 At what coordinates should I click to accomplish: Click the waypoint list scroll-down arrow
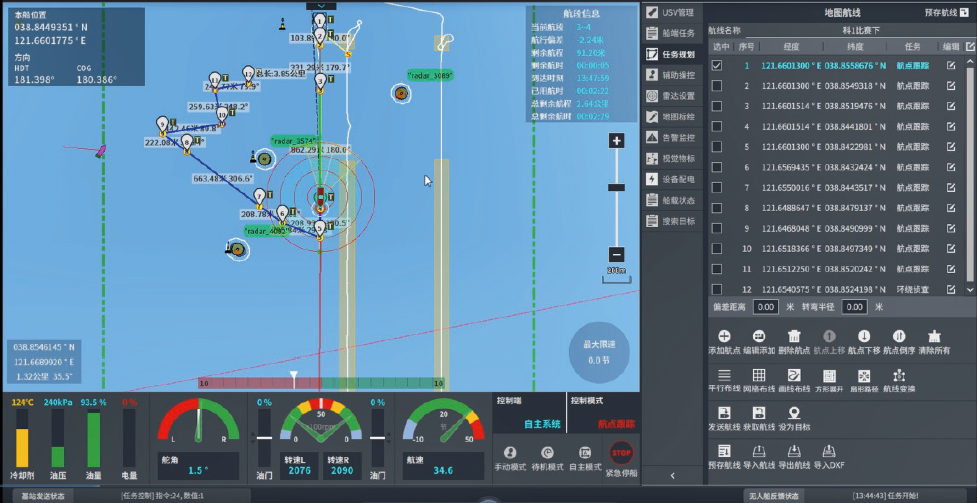tap(970, 290)
